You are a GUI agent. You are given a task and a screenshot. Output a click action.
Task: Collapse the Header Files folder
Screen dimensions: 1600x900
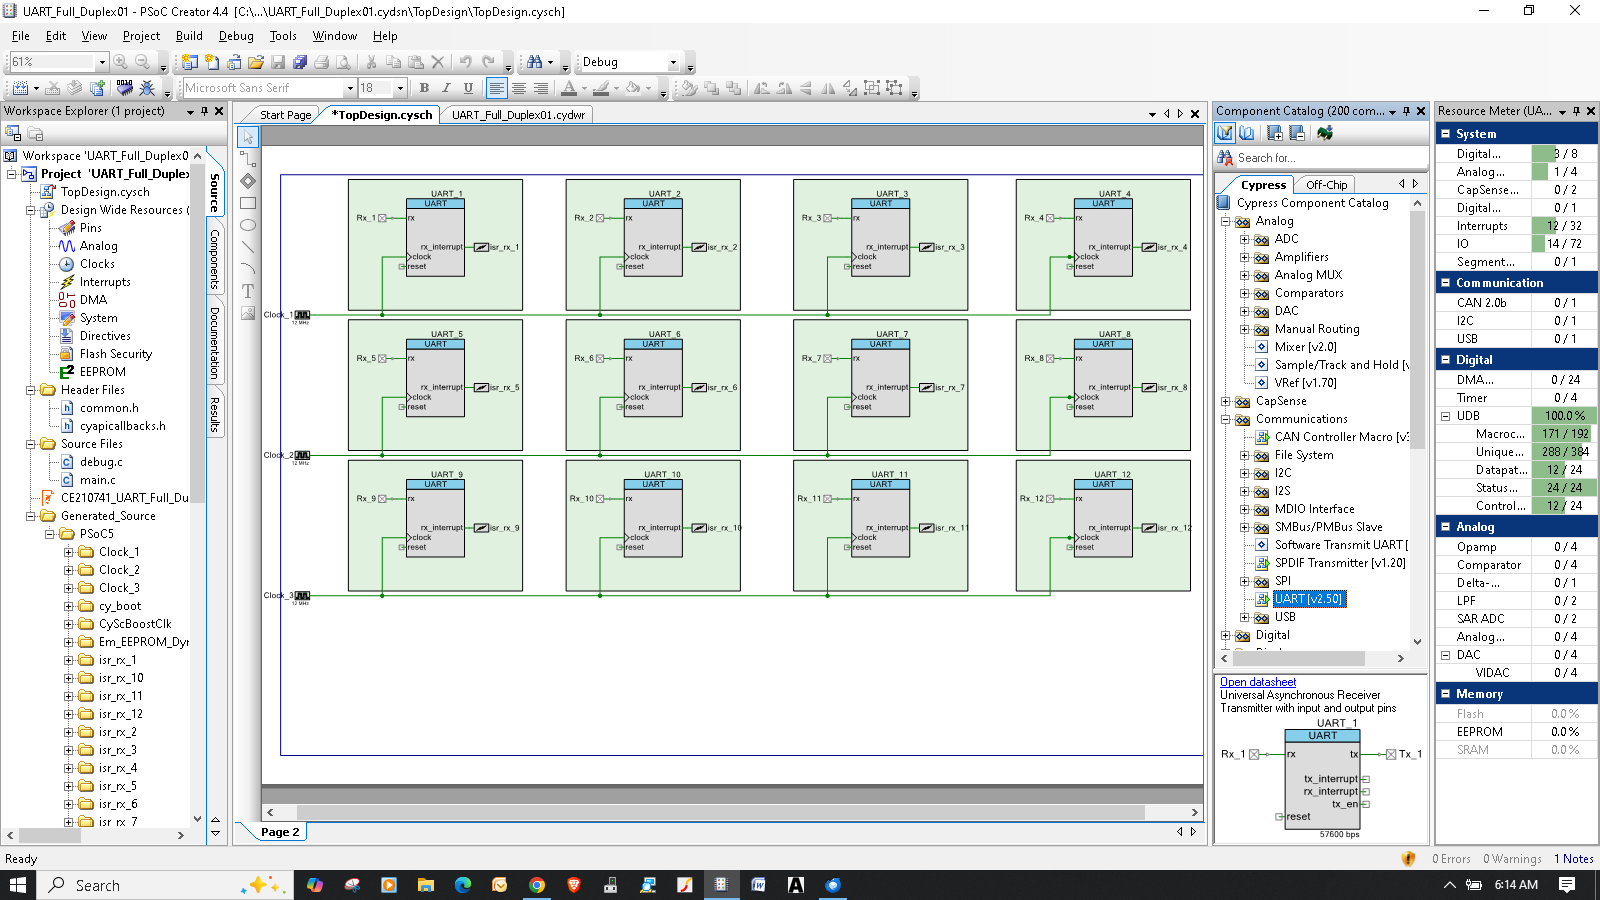pyautogui.click(x=31, y=390)
